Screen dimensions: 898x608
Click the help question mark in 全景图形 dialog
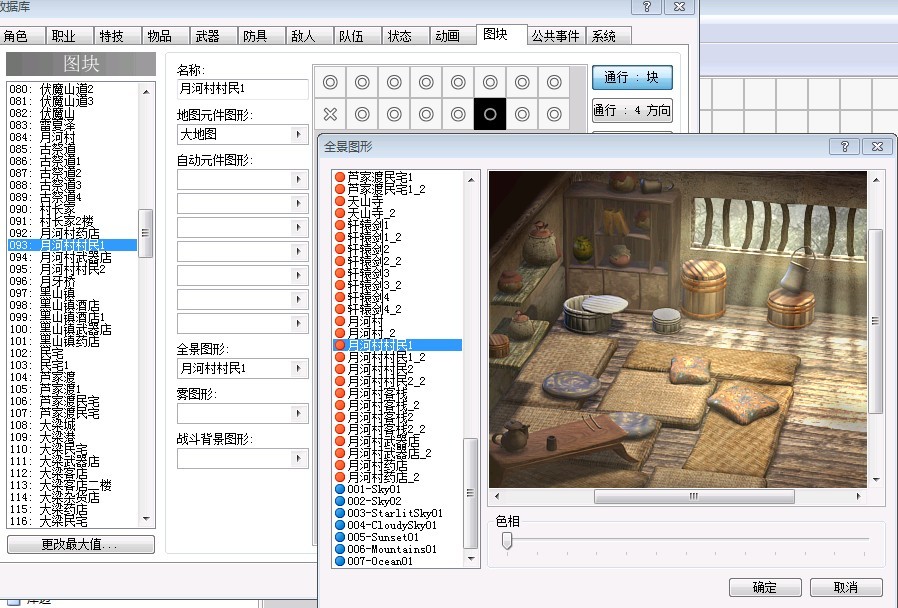tap(844, 147)
